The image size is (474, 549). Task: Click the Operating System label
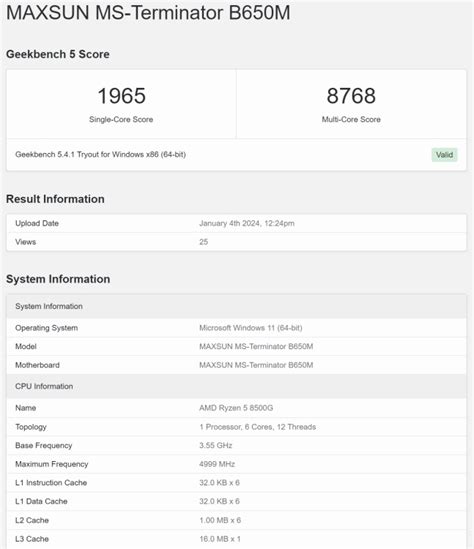pyautogui.click(x=47, y=328)
